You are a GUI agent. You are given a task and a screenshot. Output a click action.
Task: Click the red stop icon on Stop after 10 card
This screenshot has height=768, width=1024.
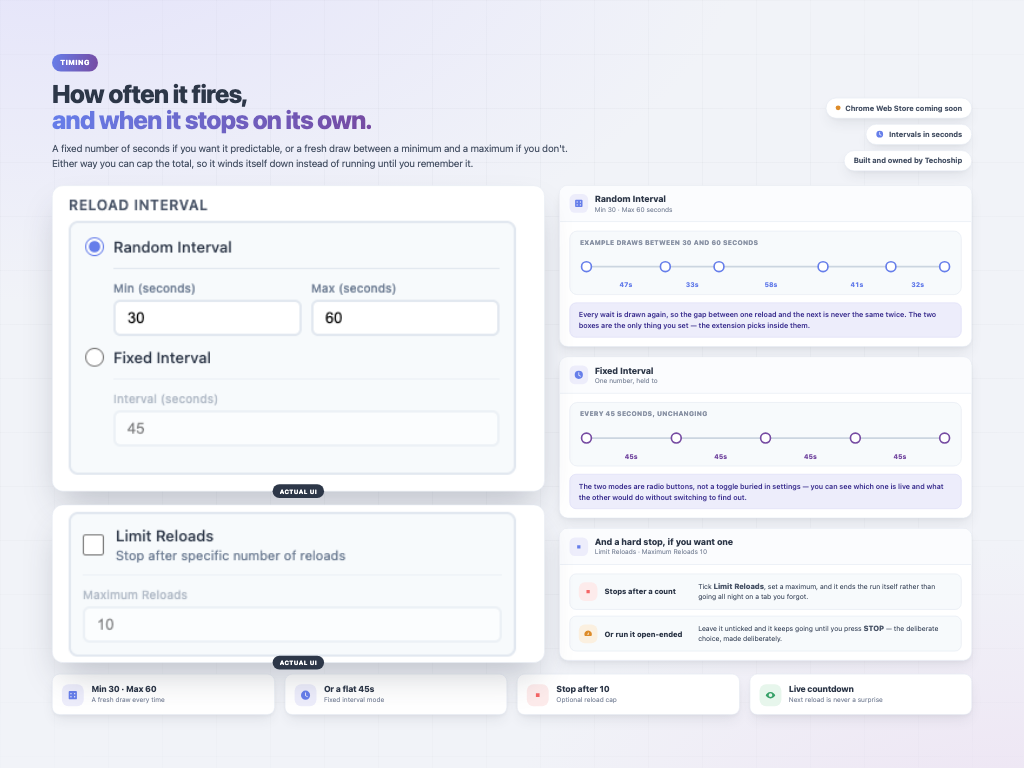537,695
